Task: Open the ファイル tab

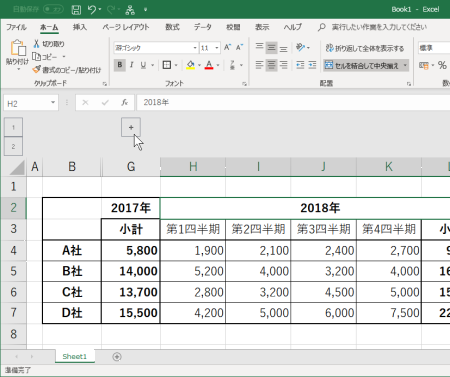Action: click(x=16, y=27)
